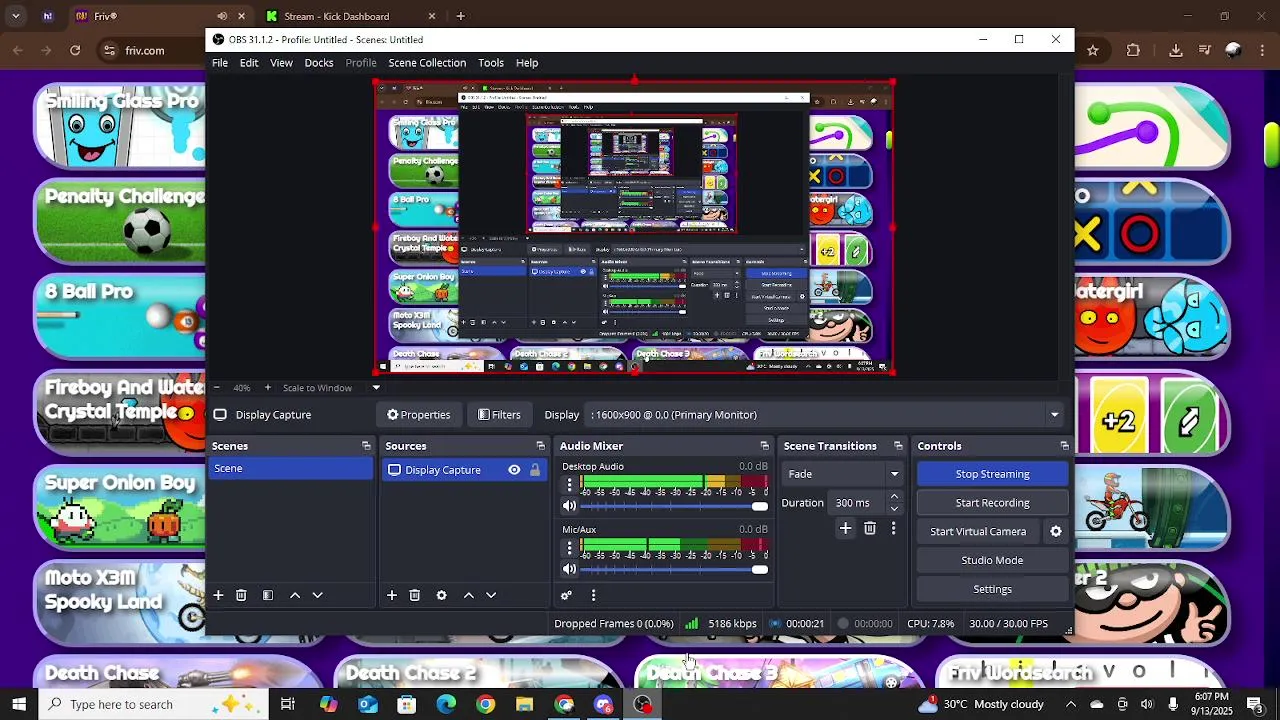The width and height of the screenshot is (1280, 720).
Task: Increase transition duration with up stepper
Action: pos(894,497)
